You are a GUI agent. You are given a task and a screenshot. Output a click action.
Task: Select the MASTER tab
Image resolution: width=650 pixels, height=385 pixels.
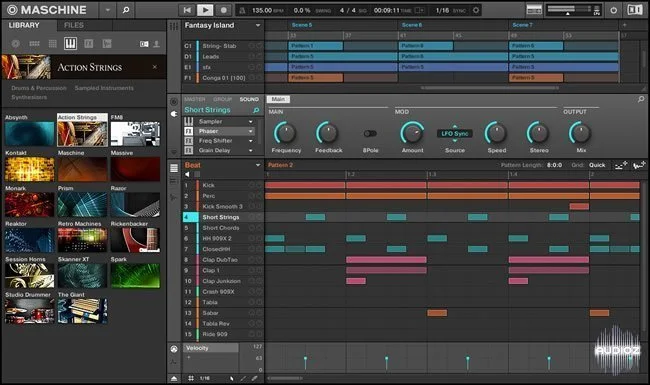pos(194,99)
